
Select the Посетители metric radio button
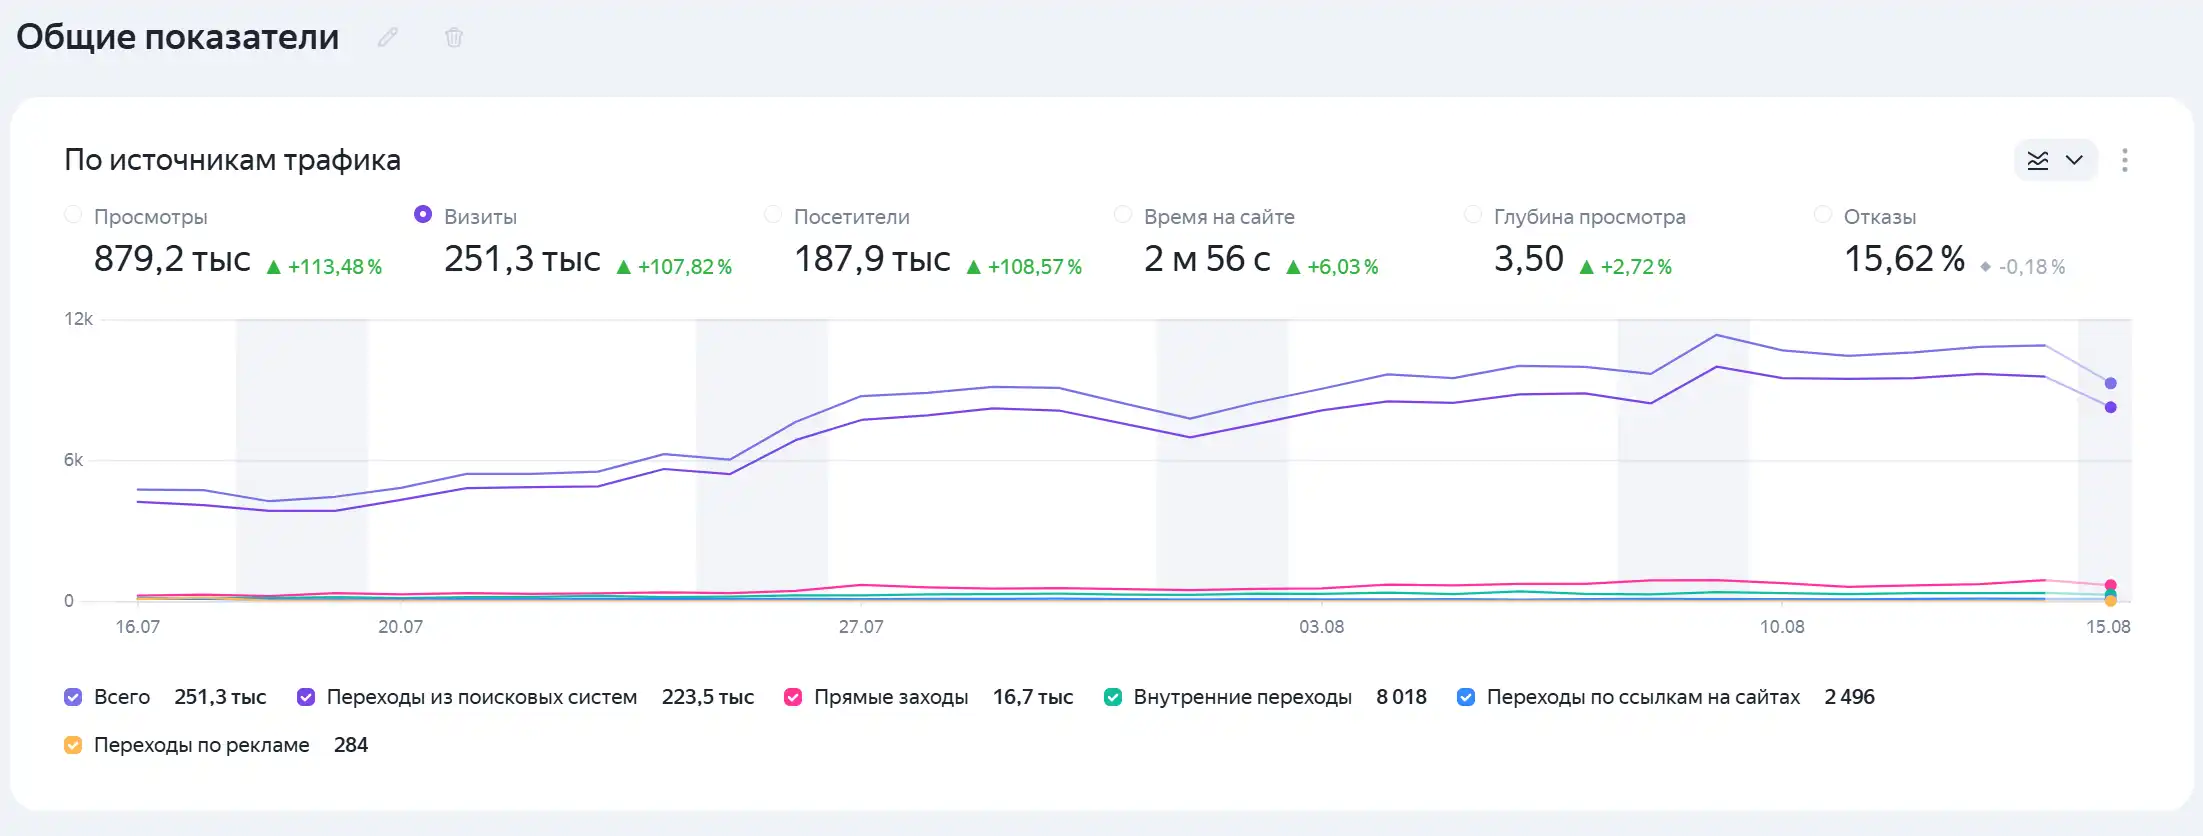(773, 215)
